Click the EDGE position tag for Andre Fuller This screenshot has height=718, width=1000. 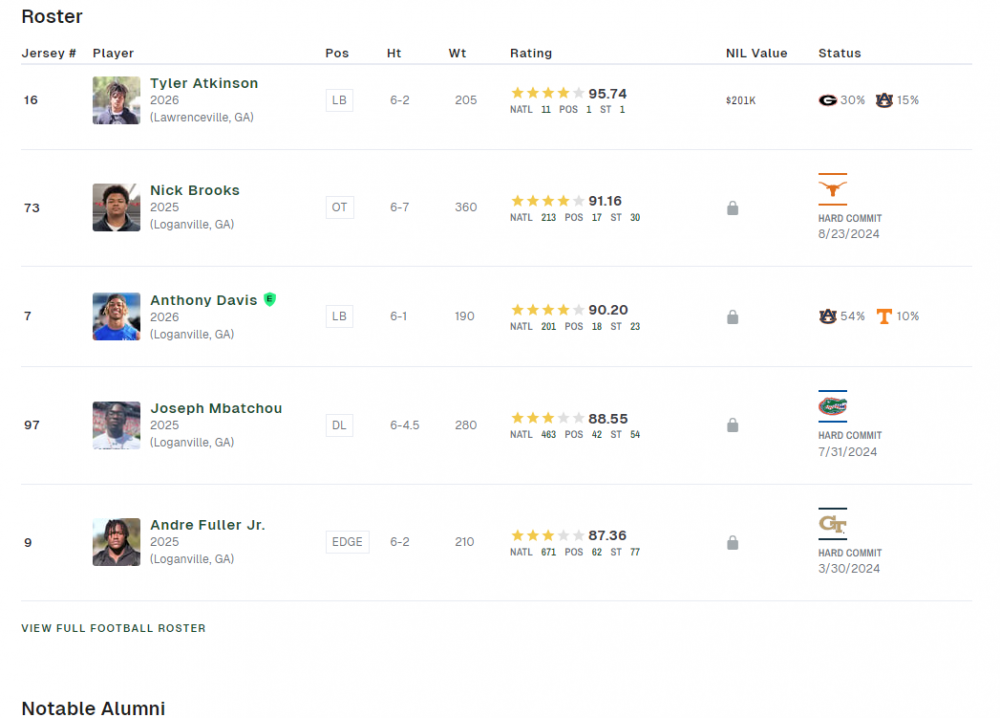(347, 542)
